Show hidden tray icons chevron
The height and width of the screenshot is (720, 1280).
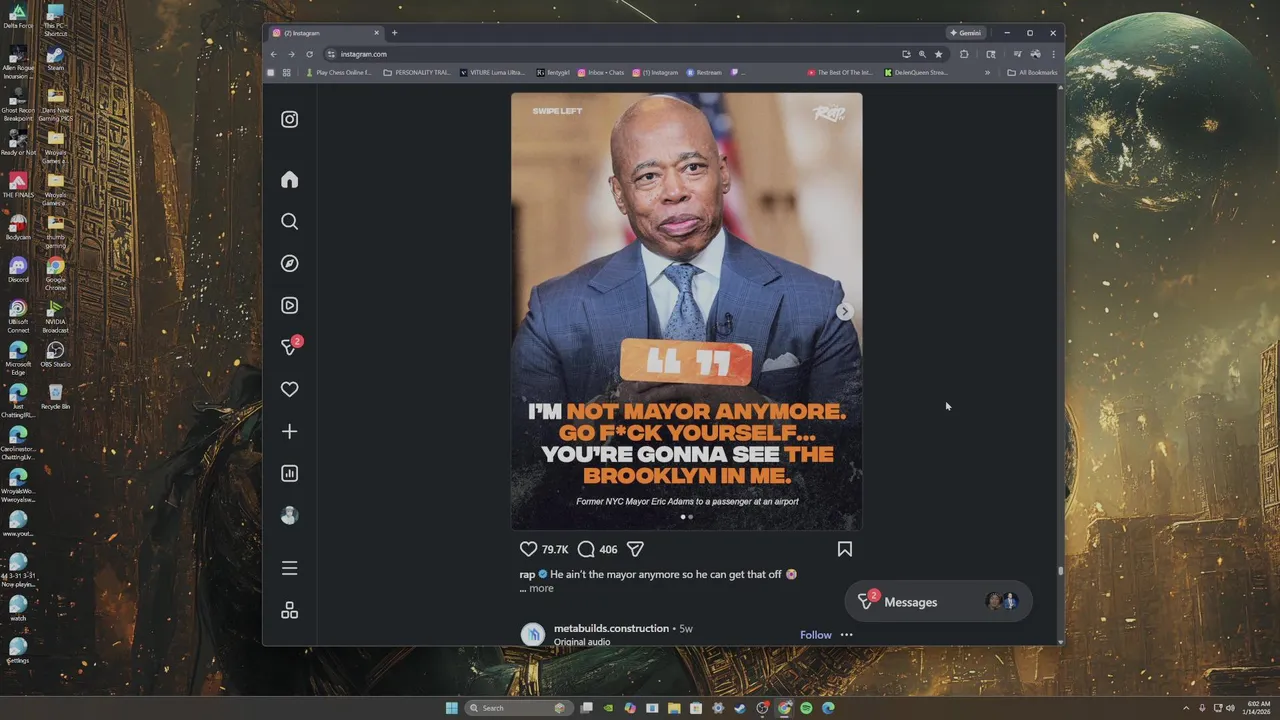(1186, 708)
